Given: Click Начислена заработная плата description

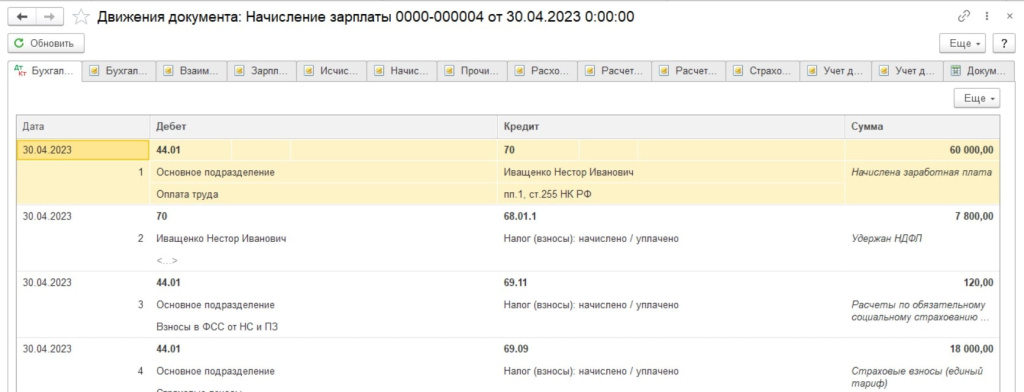Looking at the screenshot, I should pos(921,172).
